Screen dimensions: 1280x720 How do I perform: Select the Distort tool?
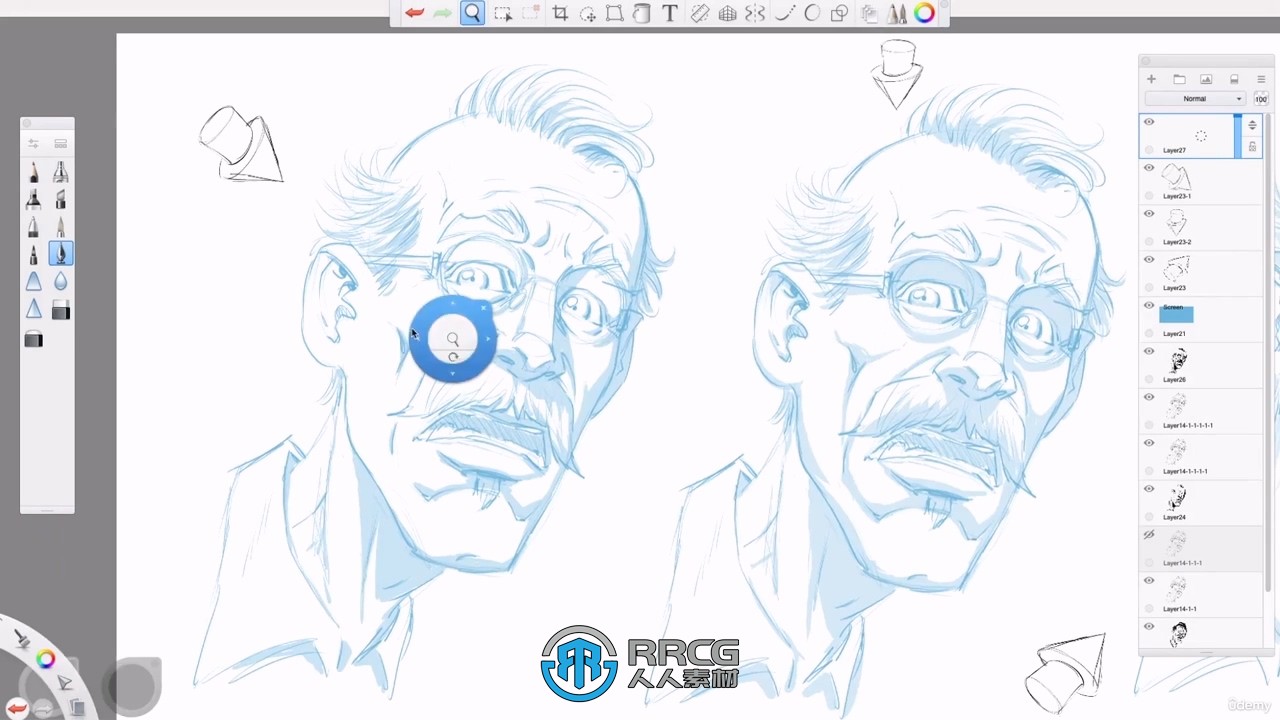pyautogui.click(x=615, y=13)
